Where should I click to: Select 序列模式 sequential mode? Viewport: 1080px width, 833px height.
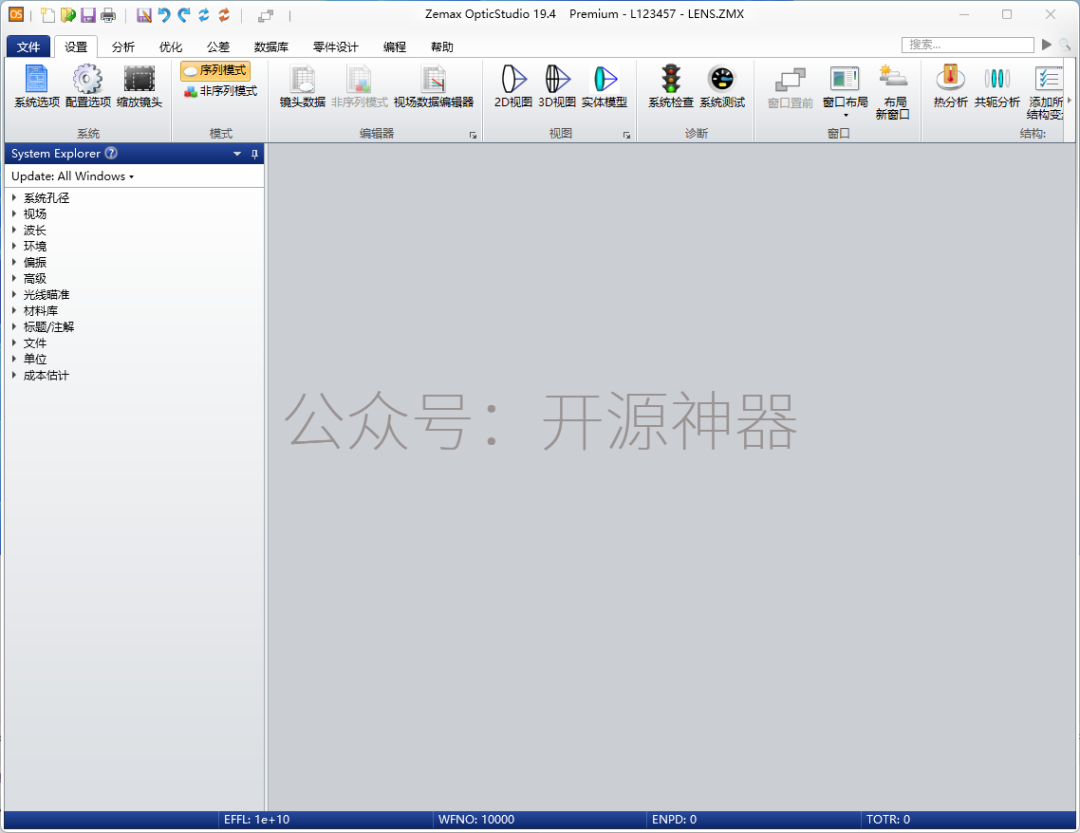(215, 70)
